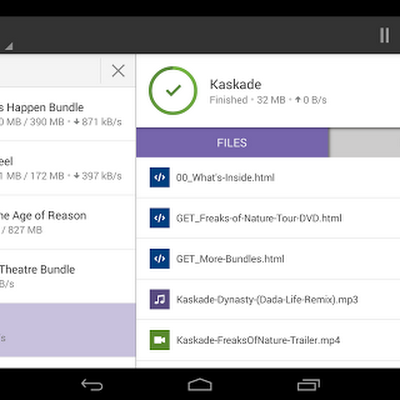
Task: Click the video camera icon for Trailer.mp4
Action: coord(160,340)
